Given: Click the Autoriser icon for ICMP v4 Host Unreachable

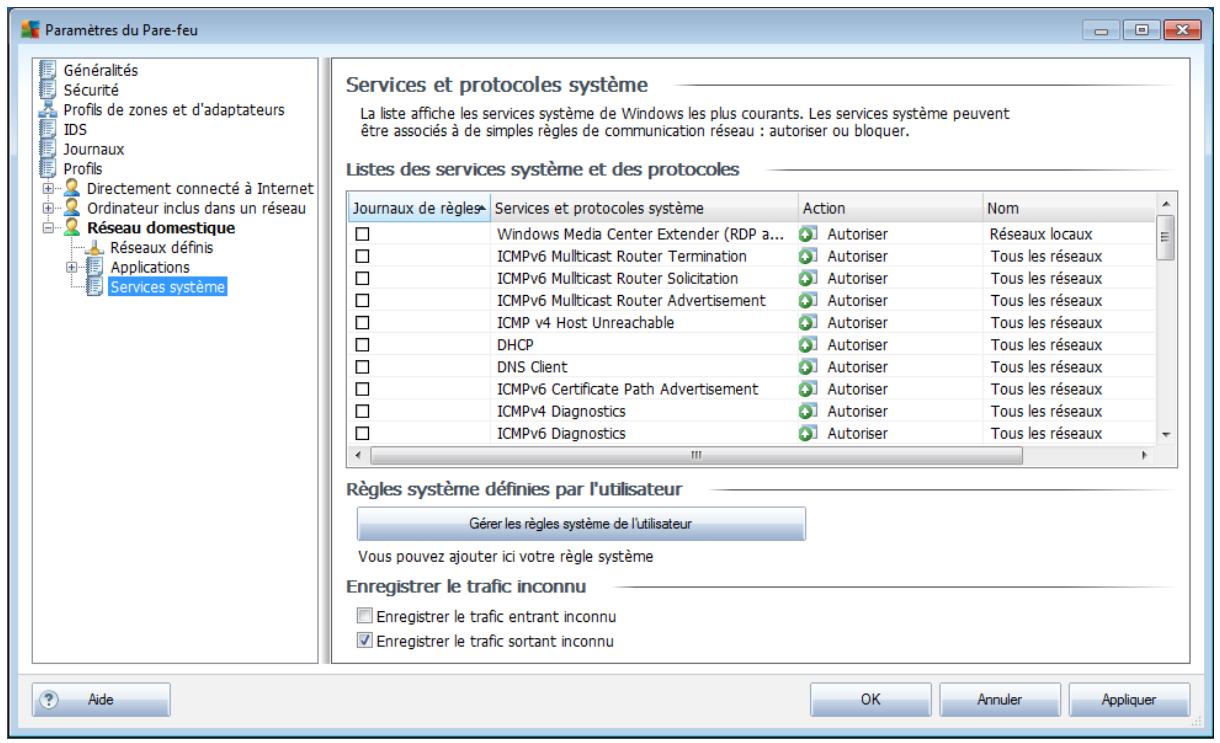Looking at the screenshot, I should pos(808,322).
